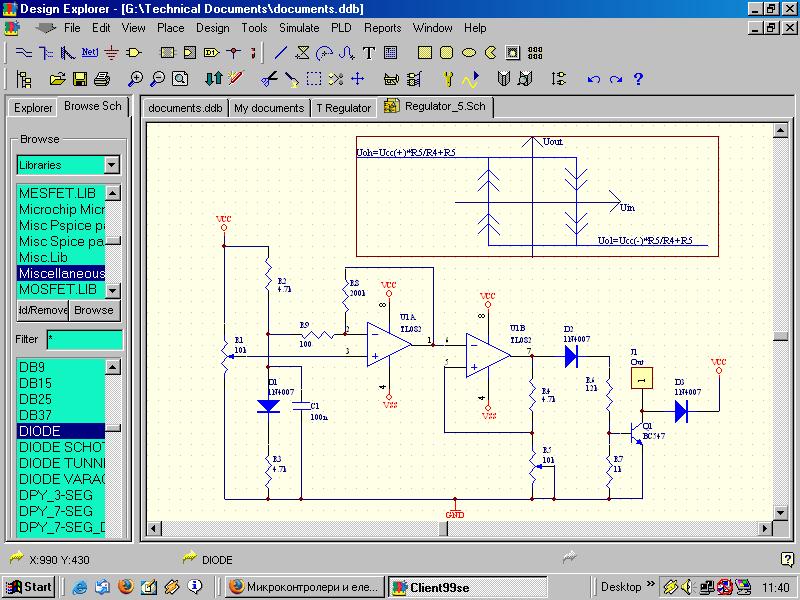The image size is (800, 600).
Task: Select the Place Image tool
Action: pos(513,53)
